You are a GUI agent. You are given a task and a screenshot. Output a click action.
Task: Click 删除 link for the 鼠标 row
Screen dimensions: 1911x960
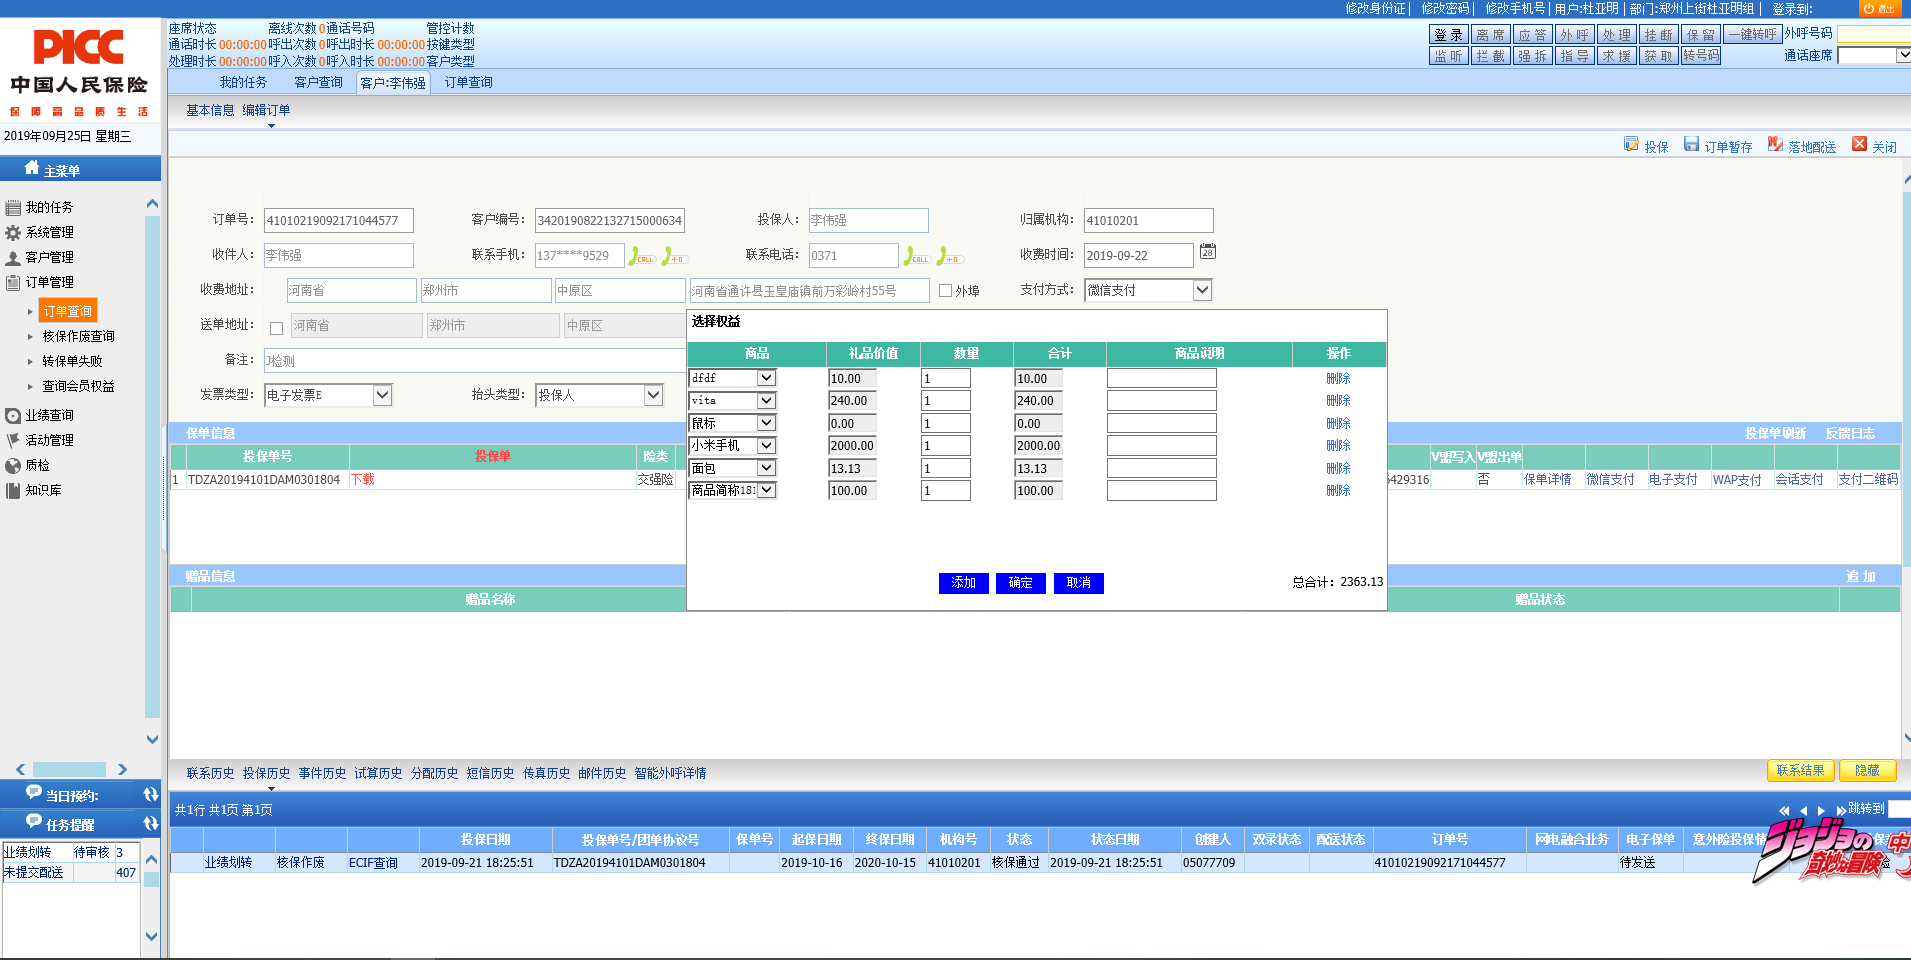pos(1338,424)
